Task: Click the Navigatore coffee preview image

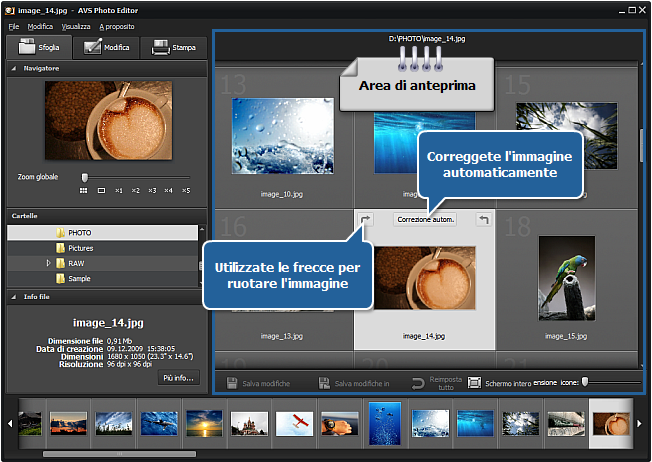Action: 109,121
